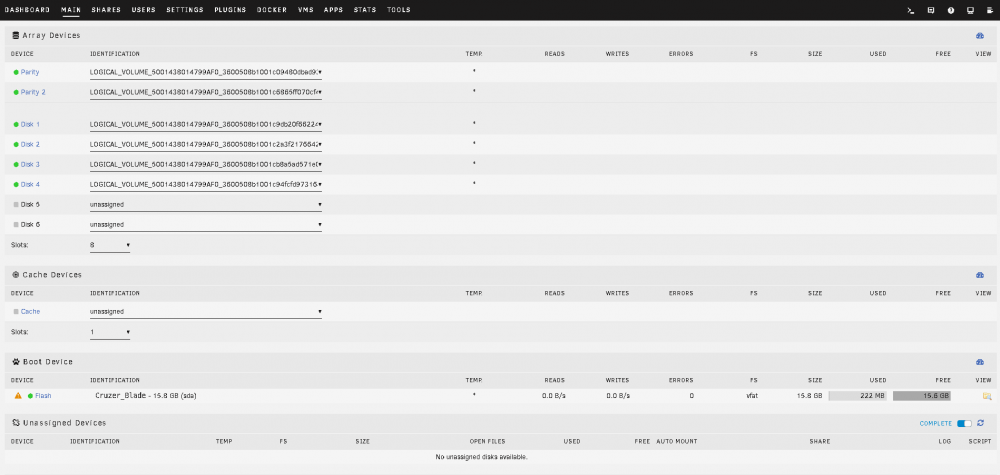Open the feedback icon in top bar

click(x=931, y=10)
